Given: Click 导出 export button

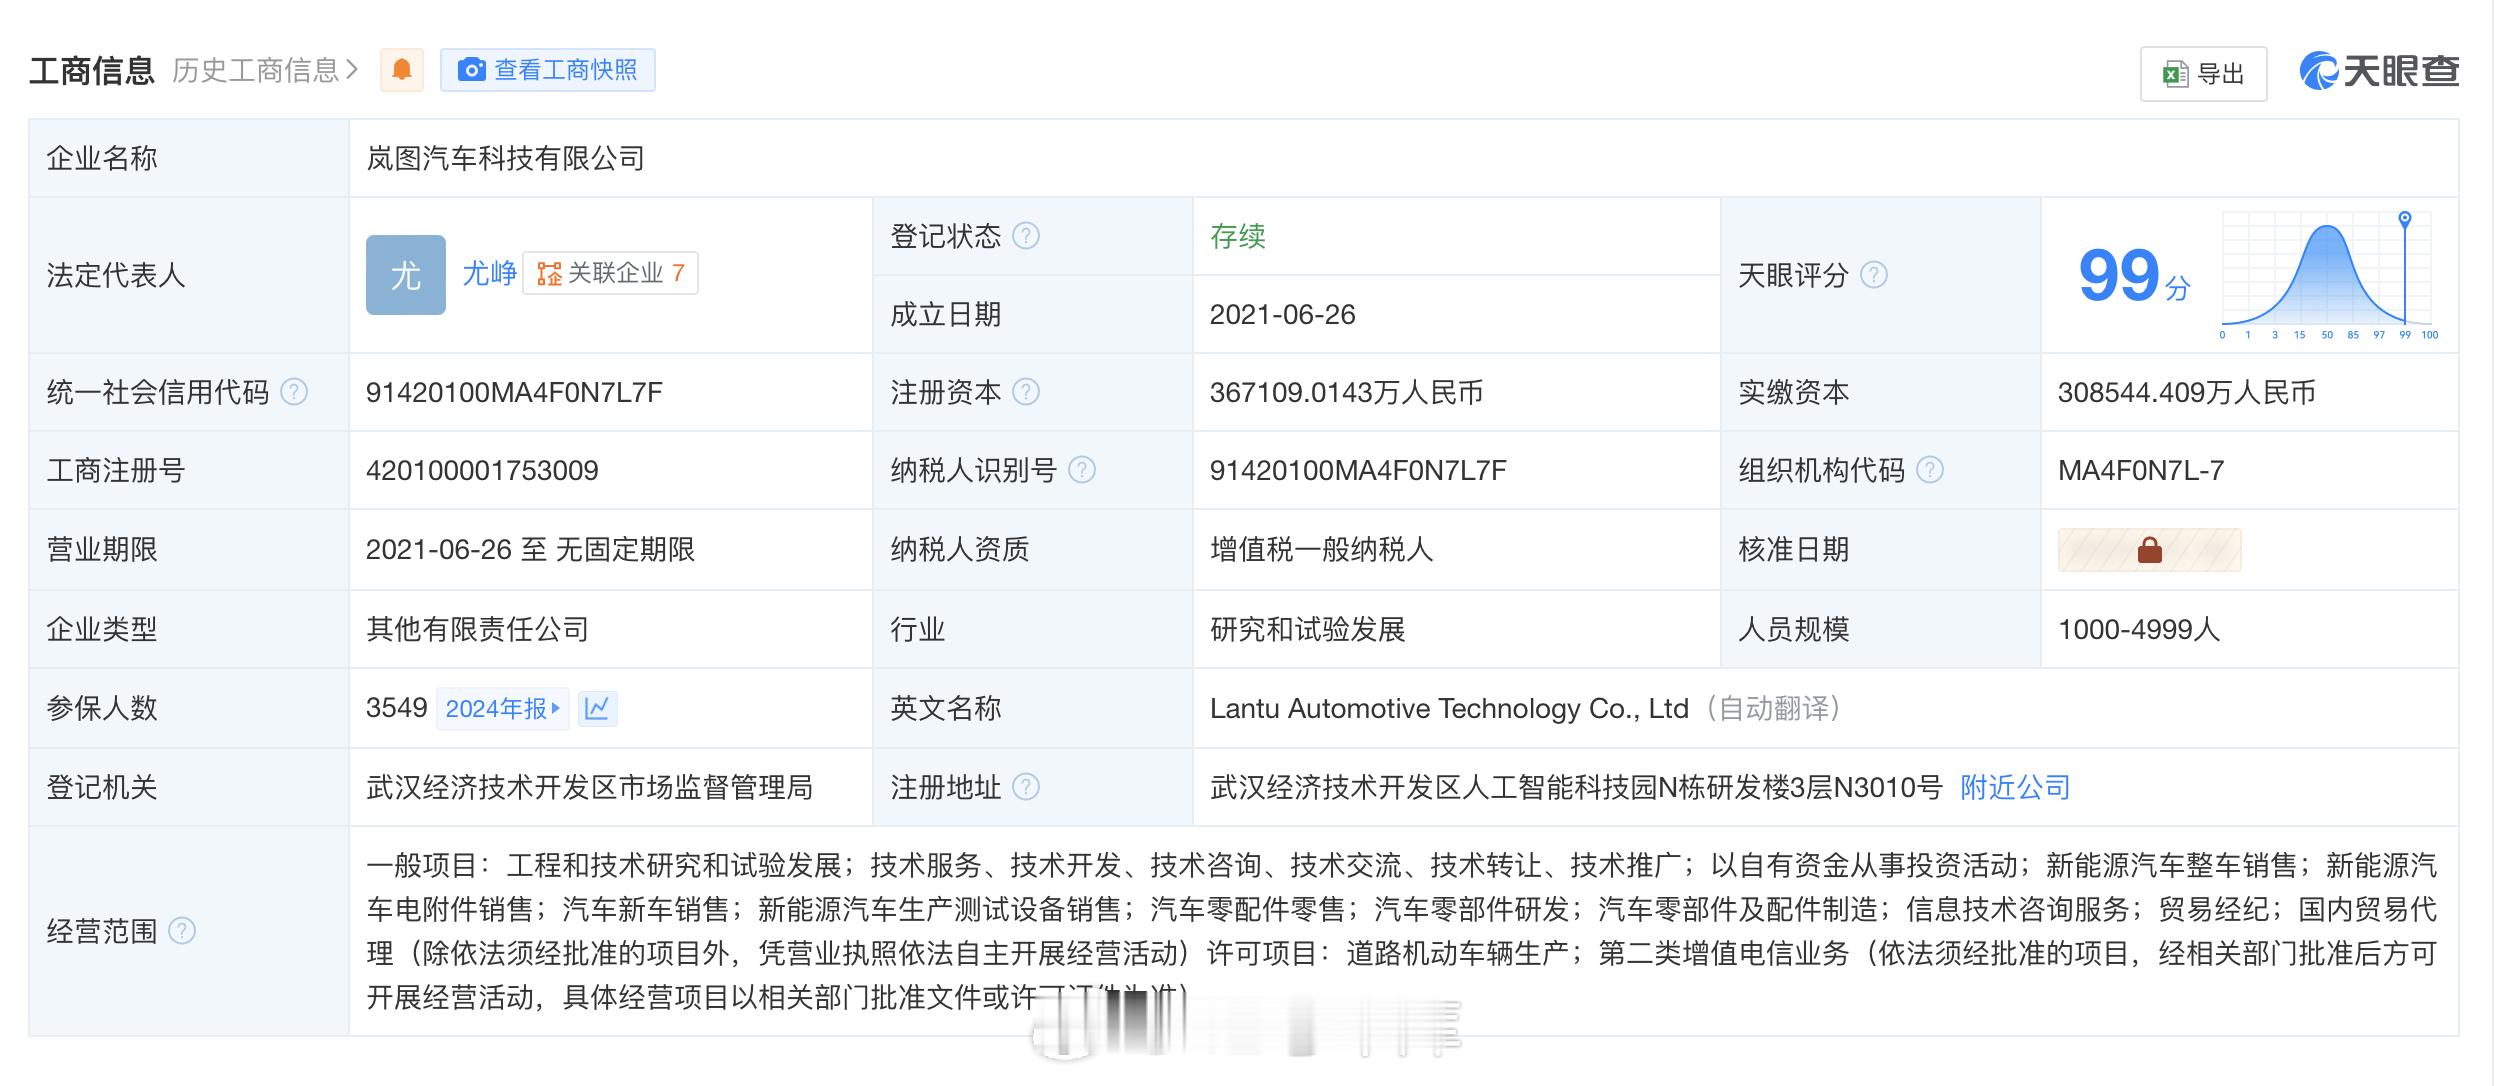Looking at the screenshot, I should (x=2203, y=74).
